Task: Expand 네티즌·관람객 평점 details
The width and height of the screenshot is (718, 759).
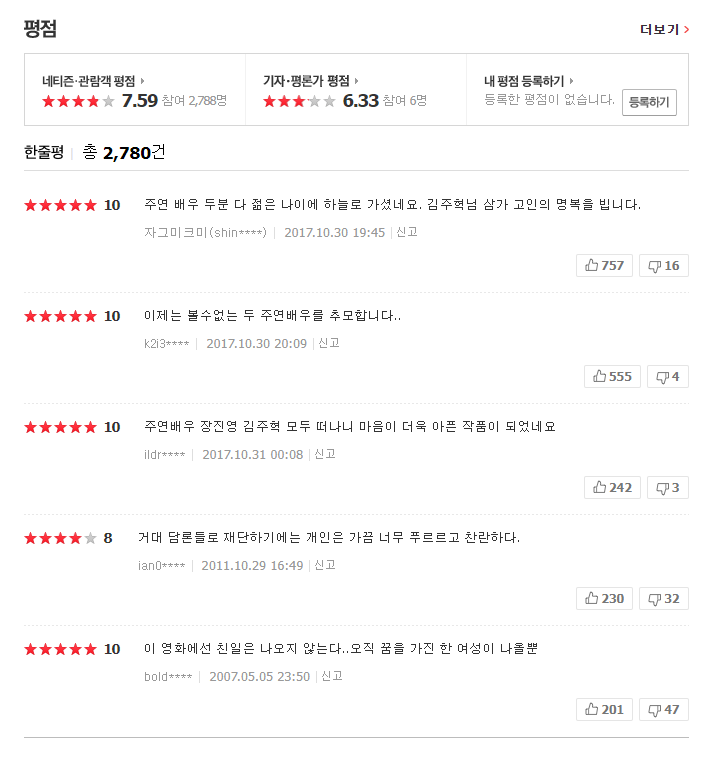Action: [x=94, y=81]
